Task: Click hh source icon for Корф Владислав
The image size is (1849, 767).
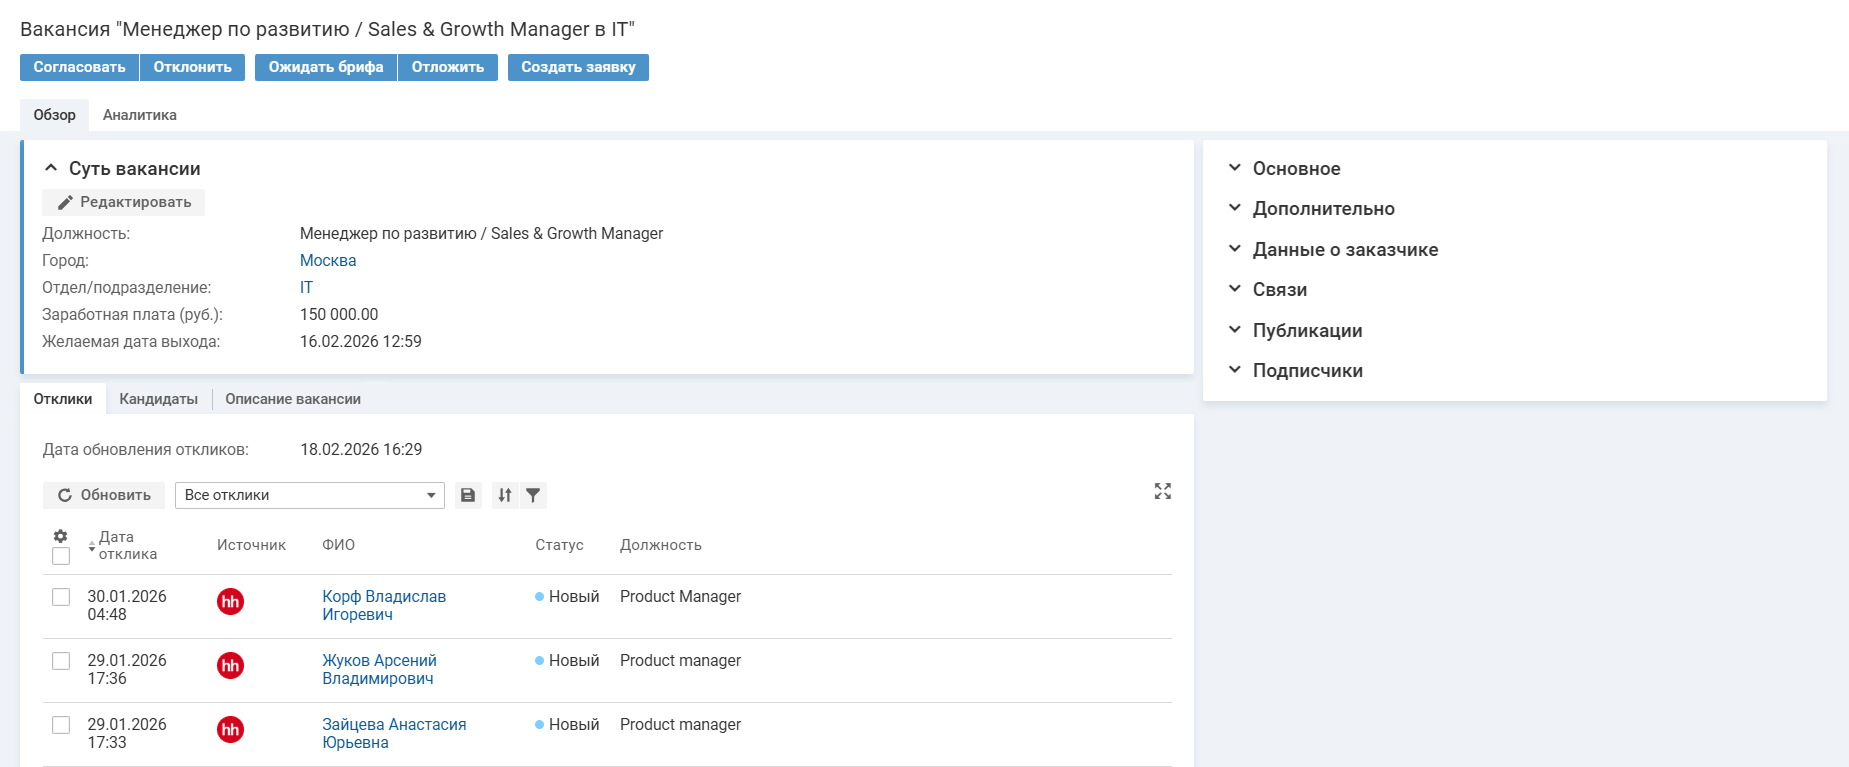Action: (x=230, y=601)
